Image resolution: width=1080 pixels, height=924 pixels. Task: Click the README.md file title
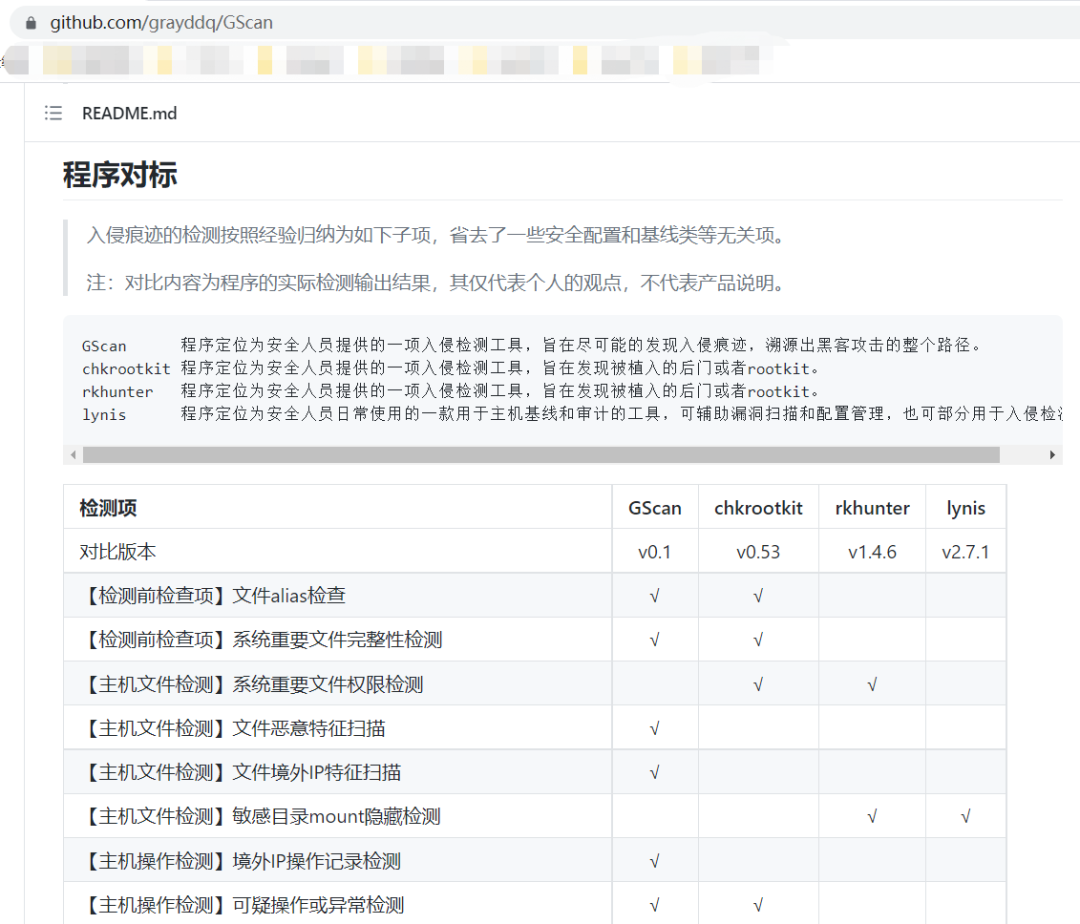click(x=129, y=113)
